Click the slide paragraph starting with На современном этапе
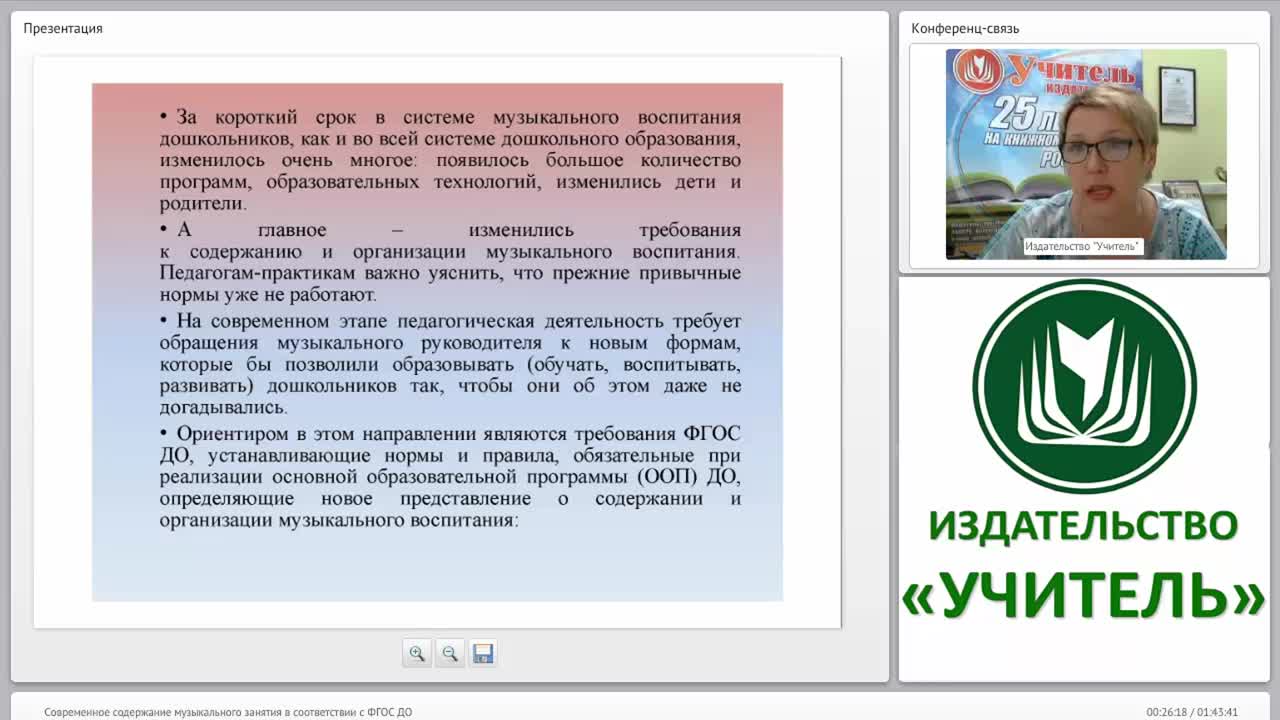The width and height of the screenshot is (1280, 720). pyautogui.click(x=450, y=364)
